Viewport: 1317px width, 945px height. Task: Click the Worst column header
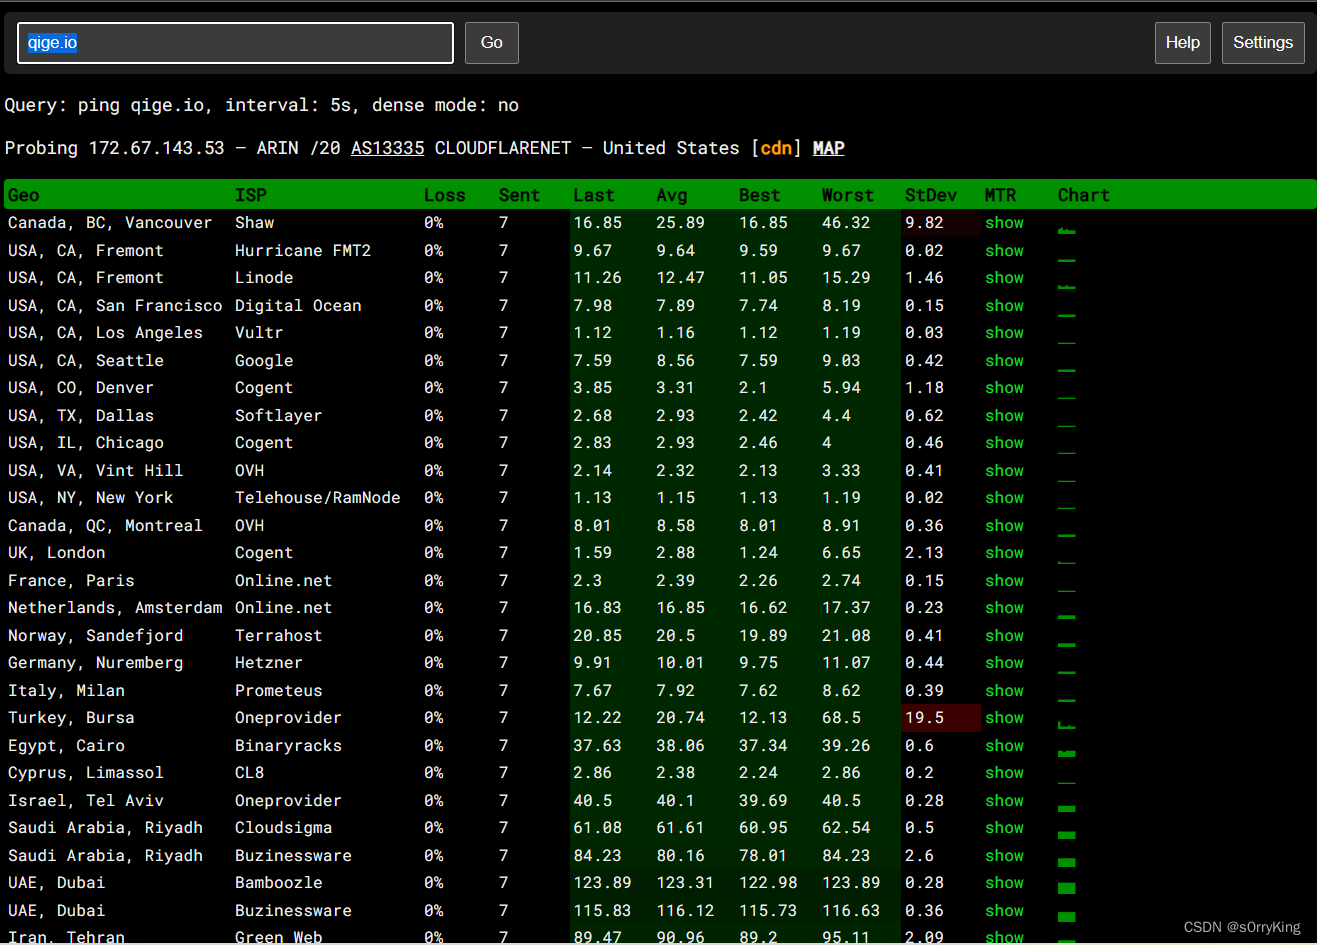[847, 195]
